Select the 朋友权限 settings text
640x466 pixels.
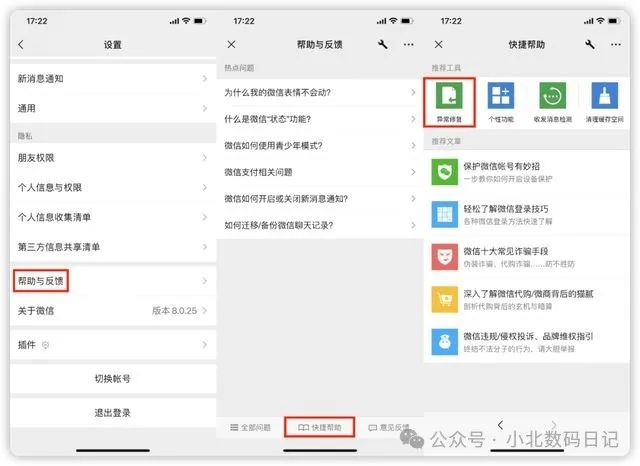[x=36, y=158]
